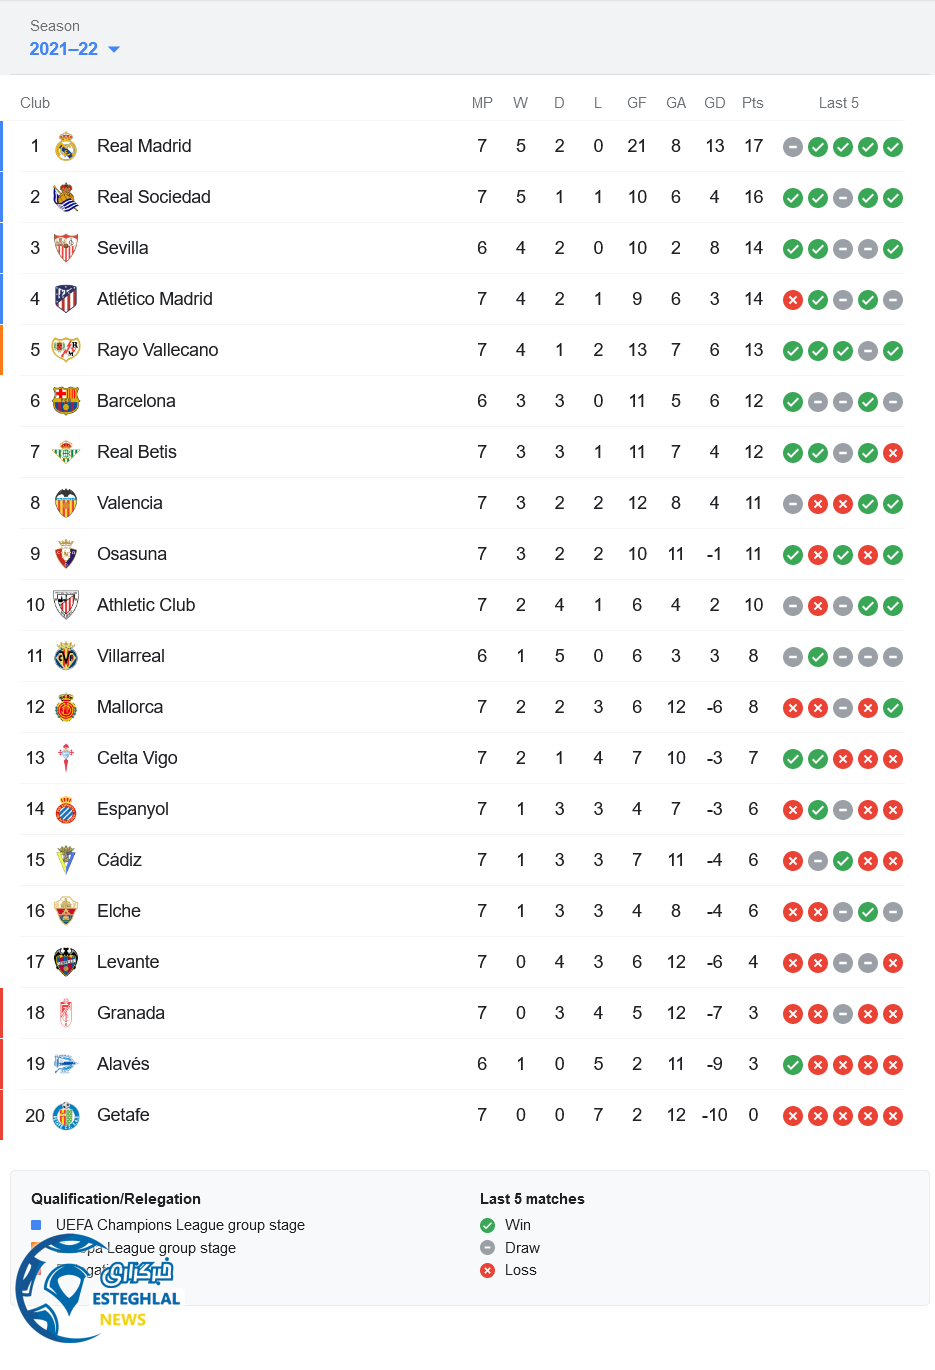The width and height of the screenshot is (935, 1370).
Task: Select the Sevilla team name
Action: (122, 248)
